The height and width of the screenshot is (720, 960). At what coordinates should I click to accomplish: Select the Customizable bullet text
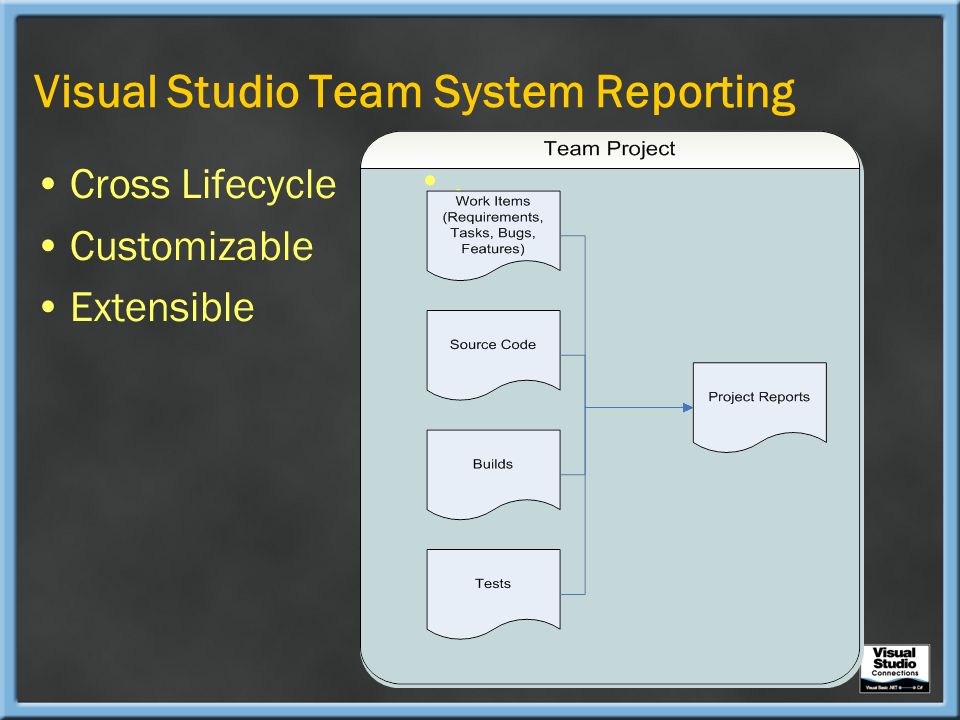(192, 246)
